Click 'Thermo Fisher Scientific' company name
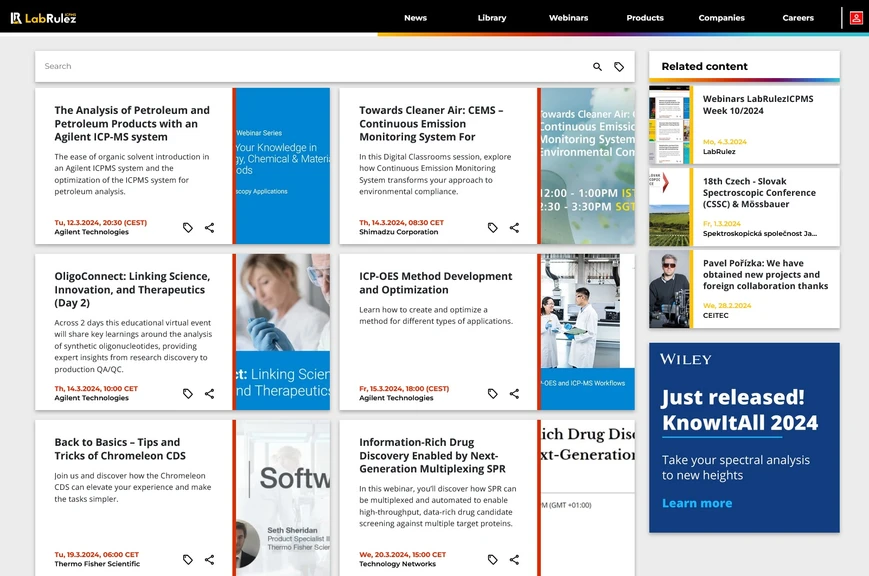The height and width of the screenshot is (576, 869). click(97, 564)
